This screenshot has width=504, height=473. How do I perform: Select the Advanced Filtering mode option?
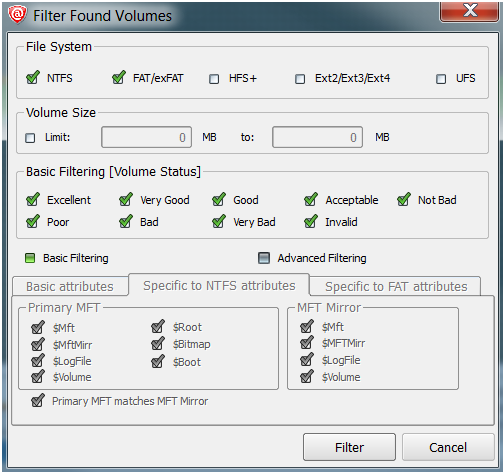(x=264, y=258)
